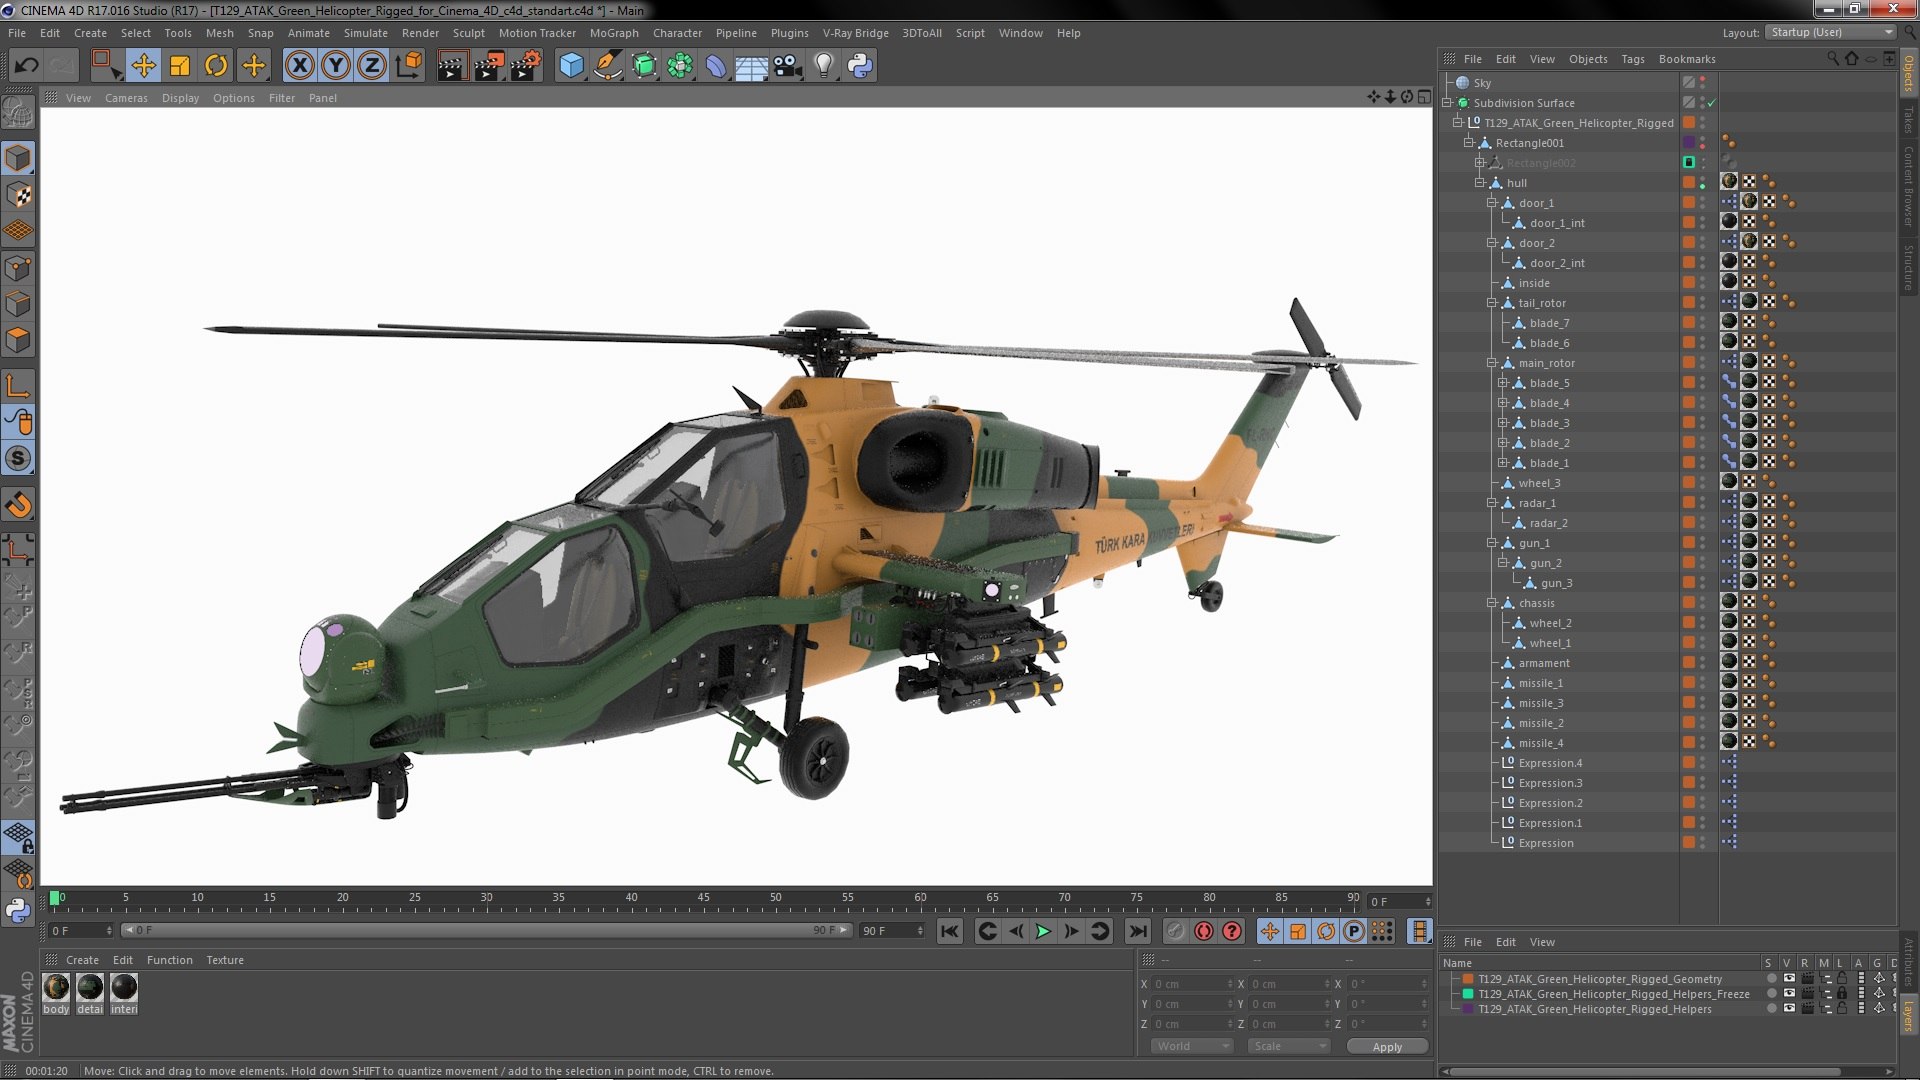Click the Undo arrow icon

point(26,66)
